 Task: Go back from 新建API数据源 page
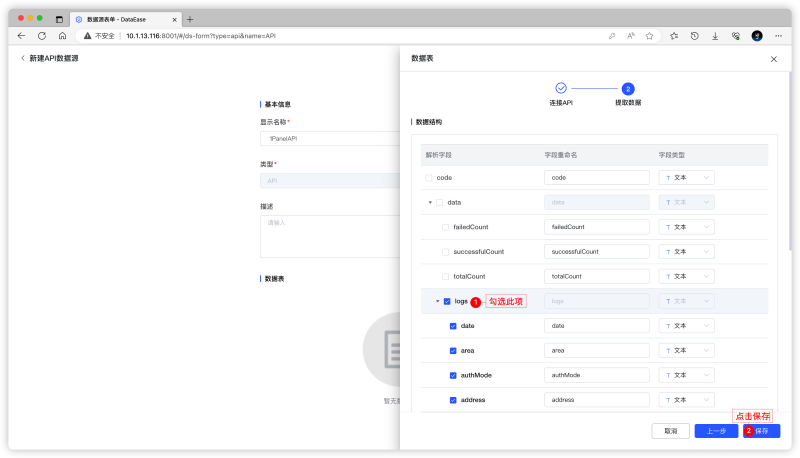tap(22, 58)
